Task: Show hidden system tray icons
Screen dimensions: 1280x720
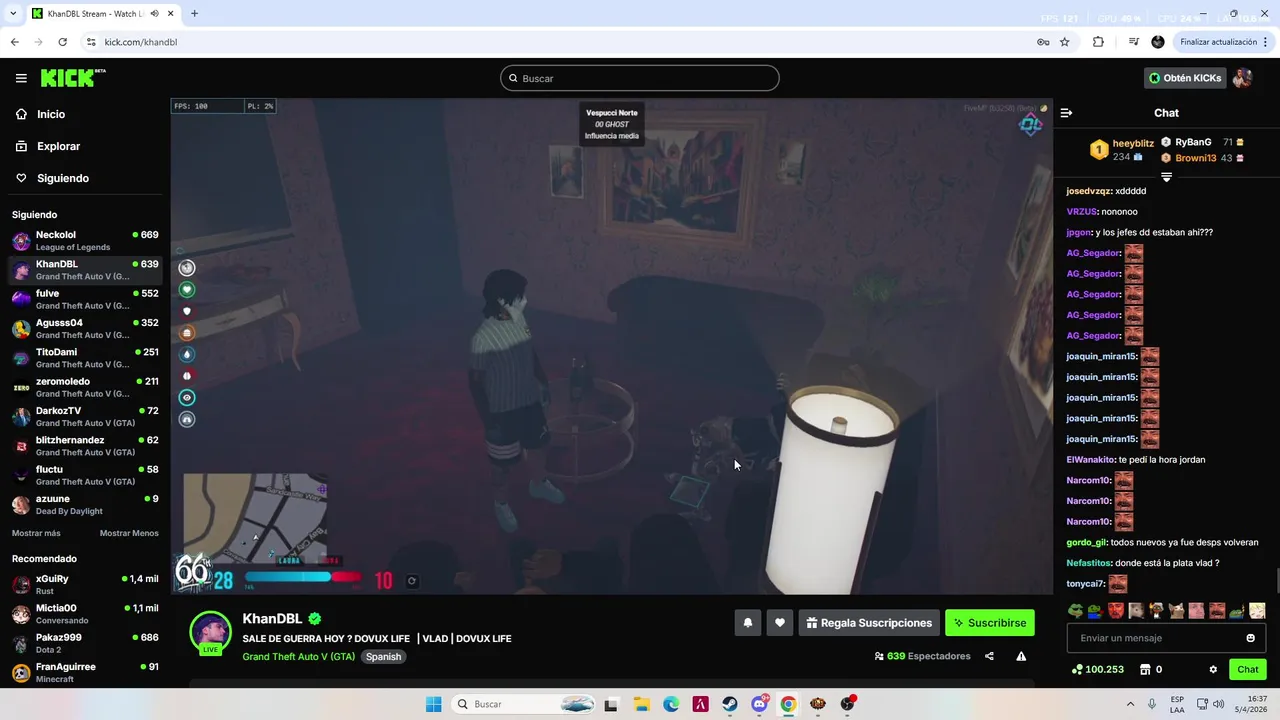Action: pyautogui.click(x=1131, y=704)
